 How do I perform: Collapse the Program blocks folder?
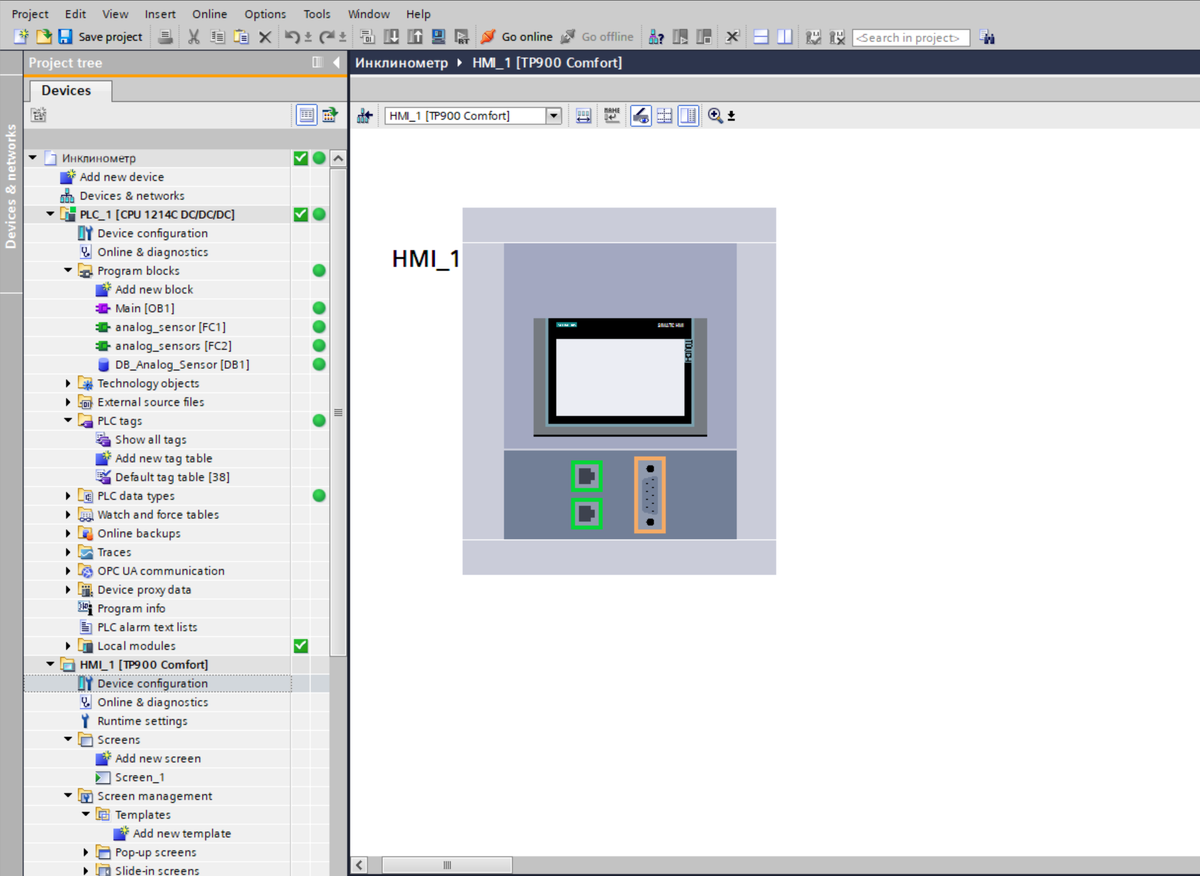click(x=68, y=271)
